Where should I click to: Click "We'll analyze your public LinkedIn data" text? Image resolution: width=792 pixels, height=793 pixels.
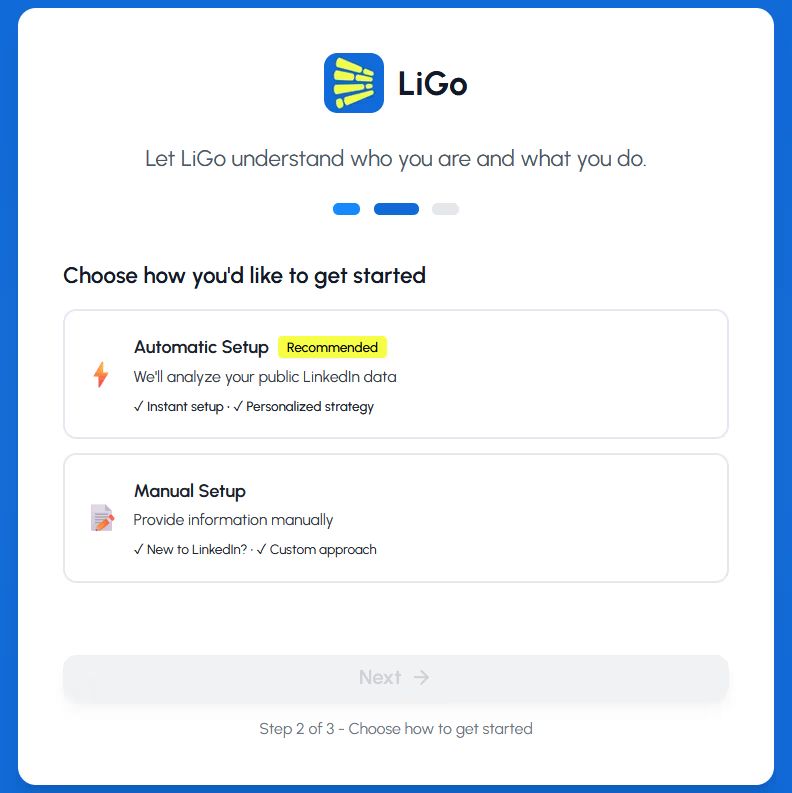click(265, 377)
